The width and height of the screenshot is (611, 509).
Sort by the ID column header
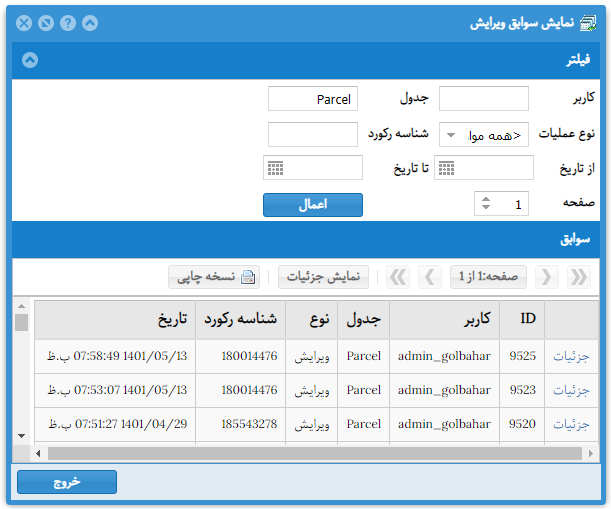click(x=522, y=319)
